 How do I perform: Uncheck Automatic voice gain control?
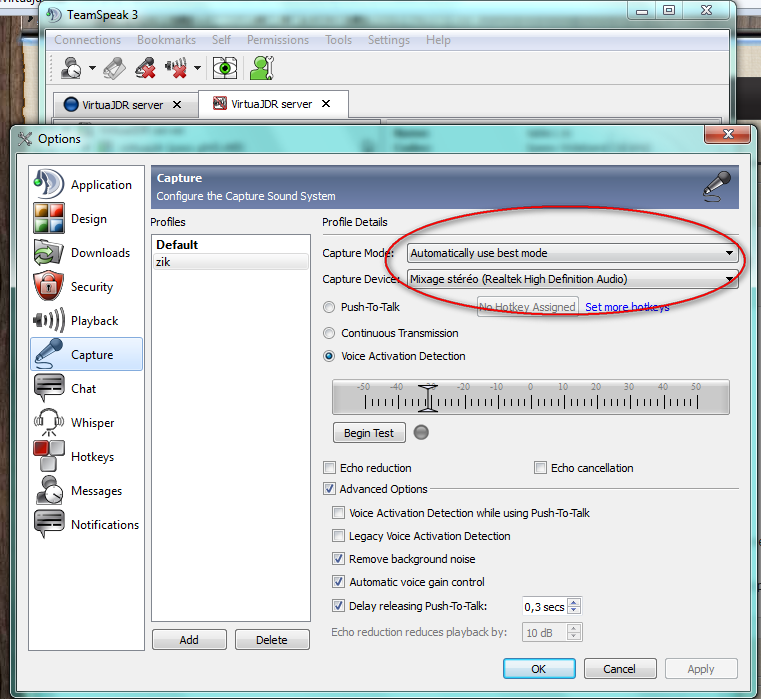[x=338, y=582]
